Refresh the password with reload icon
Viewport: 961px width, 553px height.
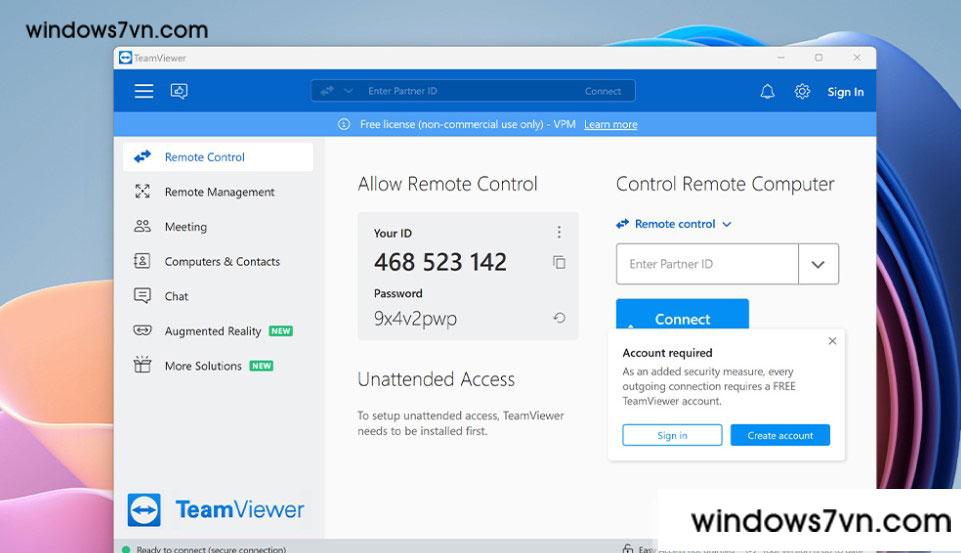point(559,318)
